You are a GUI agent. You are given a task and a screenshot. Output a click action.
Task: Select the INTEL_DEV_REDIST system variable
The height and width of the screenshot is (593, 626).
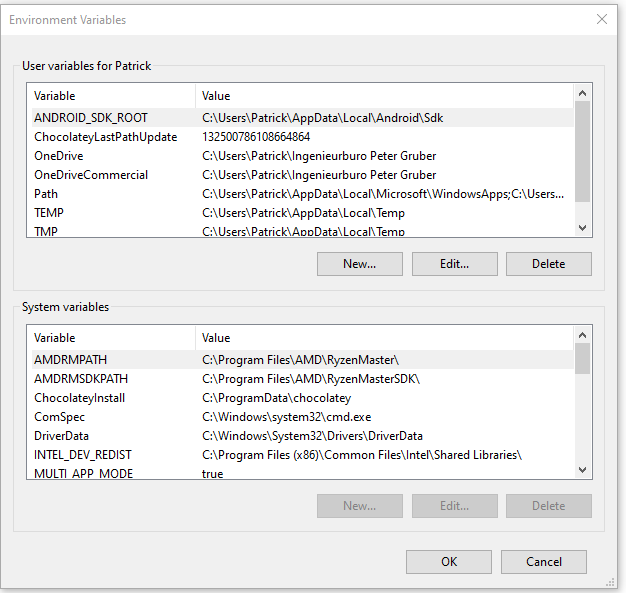[303, 455]
